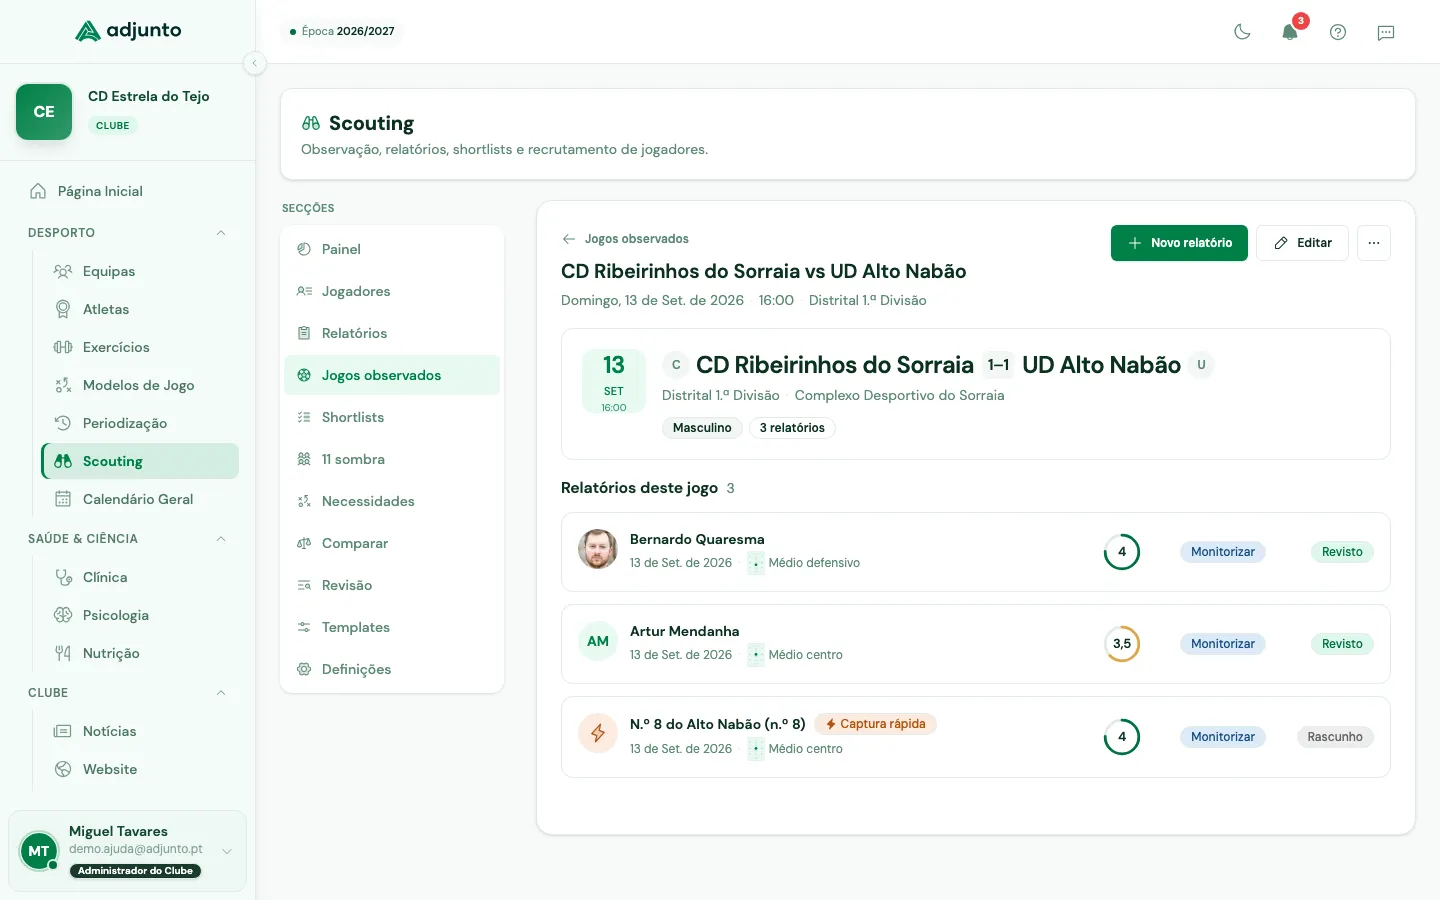This screenshot has width=1440, height=900.
Task: Open user account menu for Miguel Tavares
Action: pos(127,851)
